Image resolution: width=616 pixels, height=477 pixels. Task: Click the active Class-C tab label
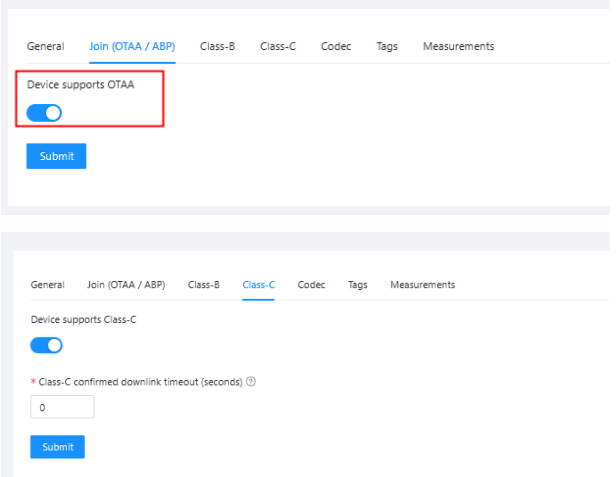258,285
